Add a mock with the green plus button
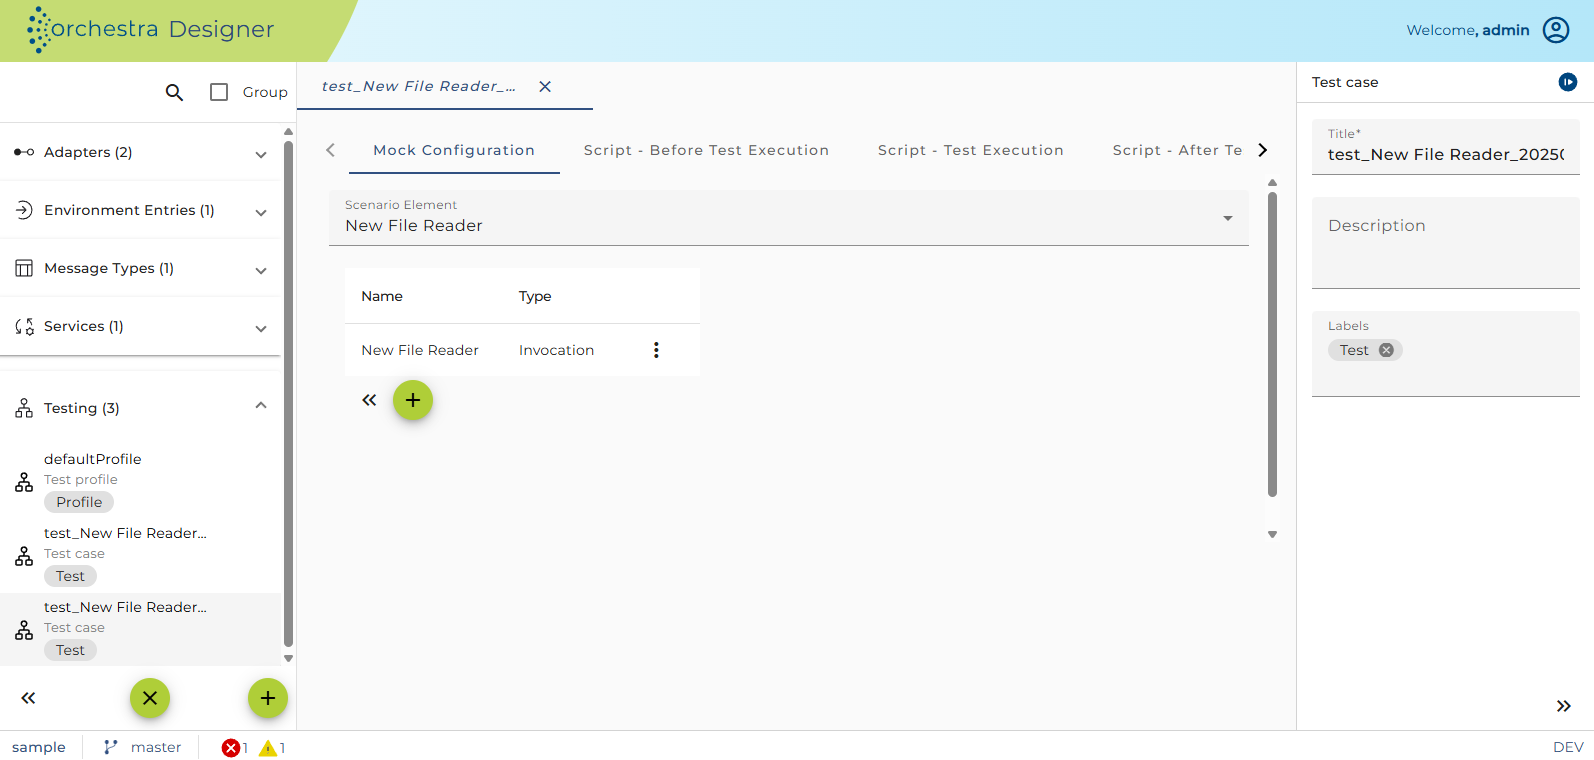Image resolution: width=1594 pixels, height=760 pixels. [x=413, y=400]
